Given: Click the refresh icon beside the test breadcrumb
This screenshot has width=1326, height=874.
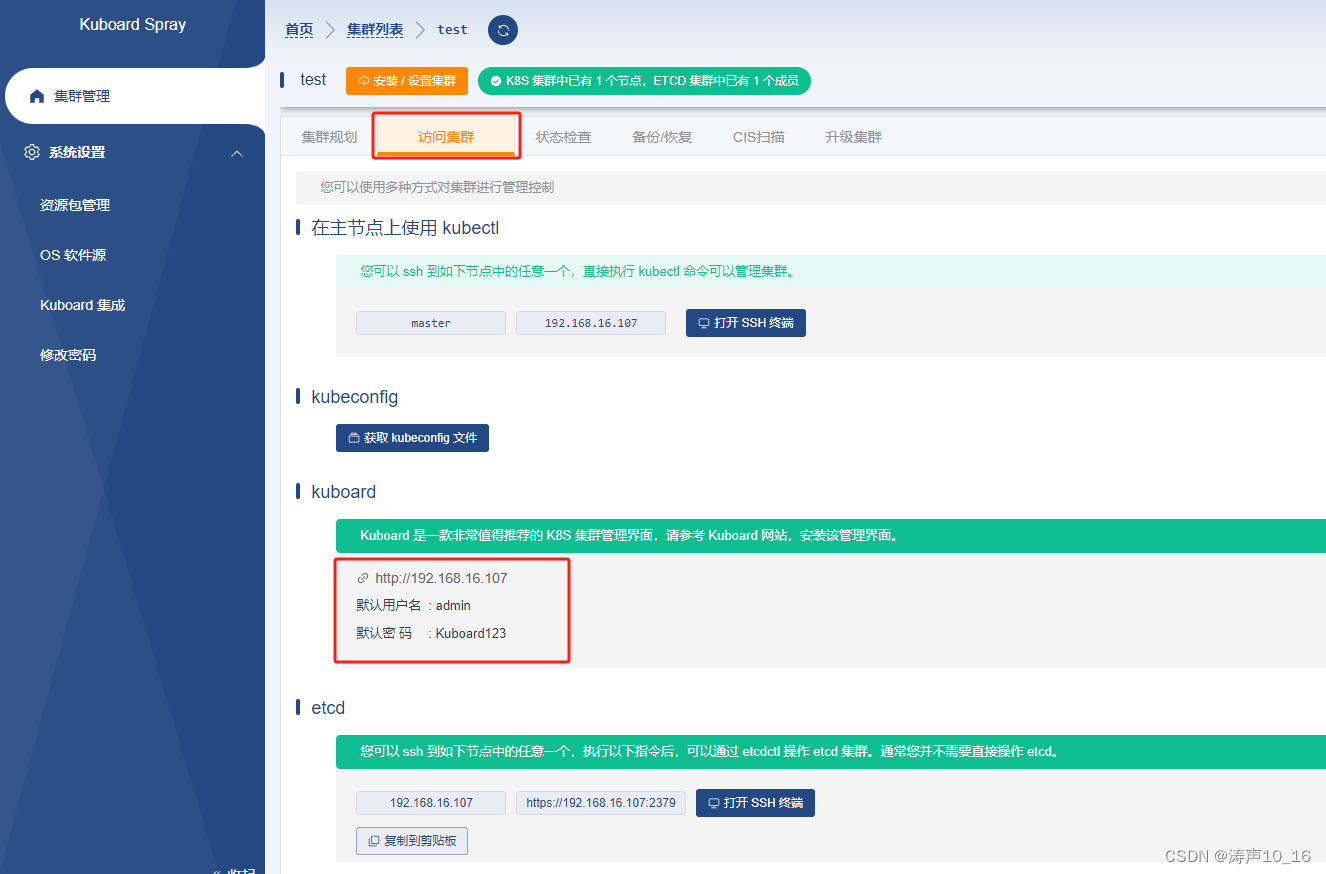Looking at the screenshot, I should click(503, 30).
